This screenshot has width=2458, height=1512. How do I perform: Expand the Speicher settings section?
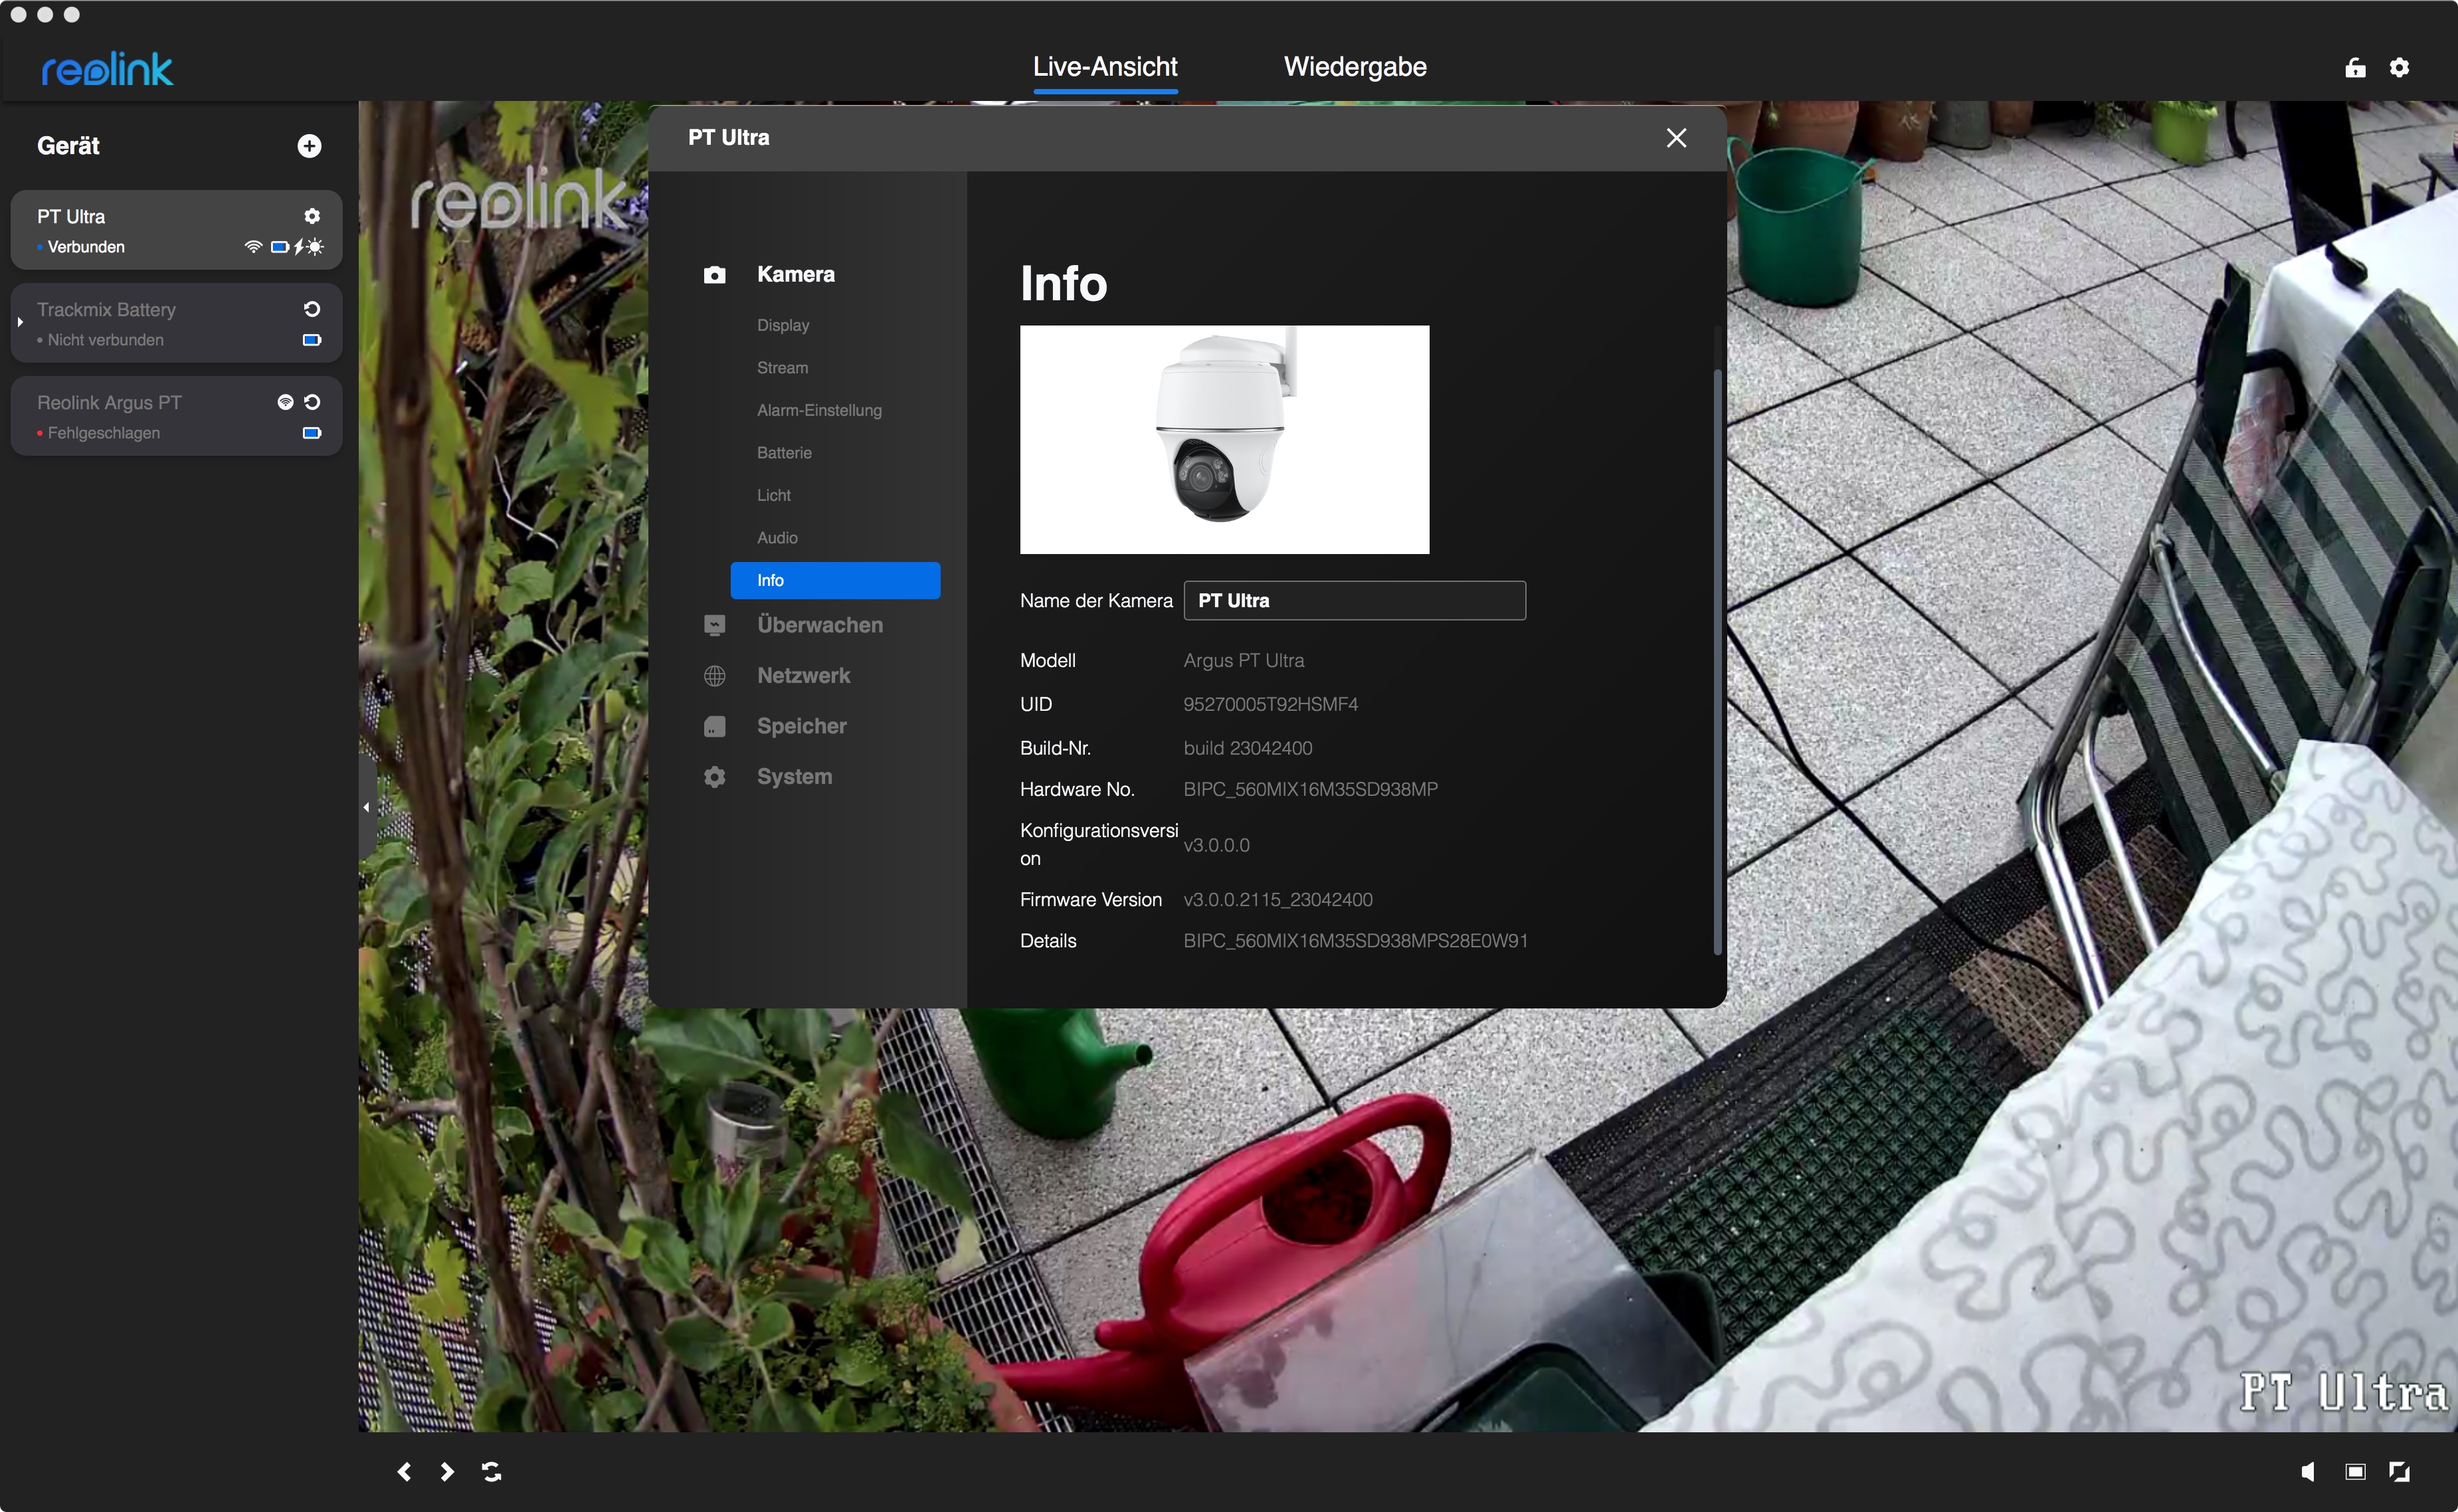(x=801, y=726)
